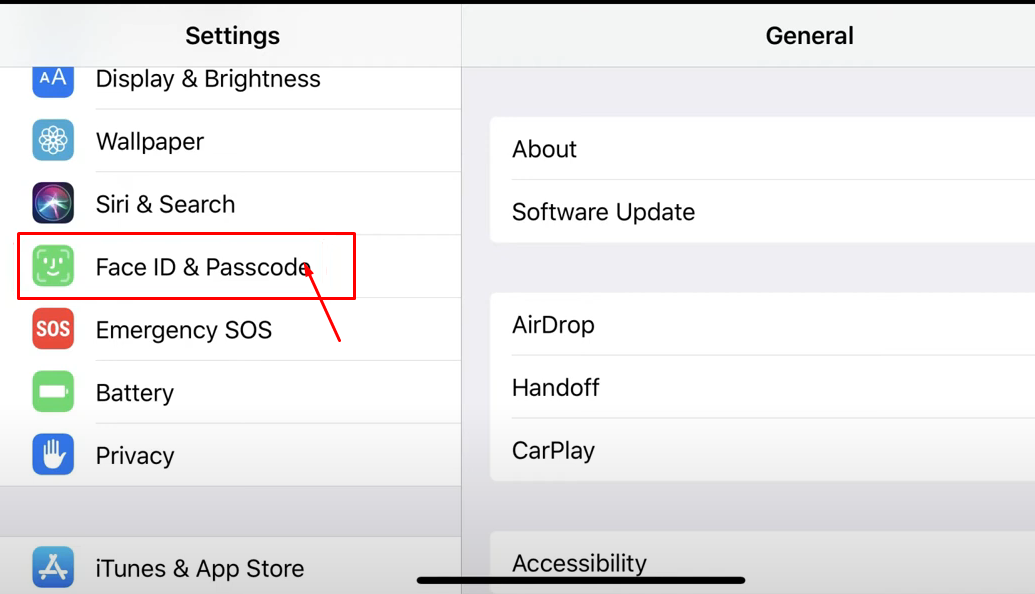
Task: Open the iTunes & App Store icon
Action: pyautogui.click(x=53, y=567)
